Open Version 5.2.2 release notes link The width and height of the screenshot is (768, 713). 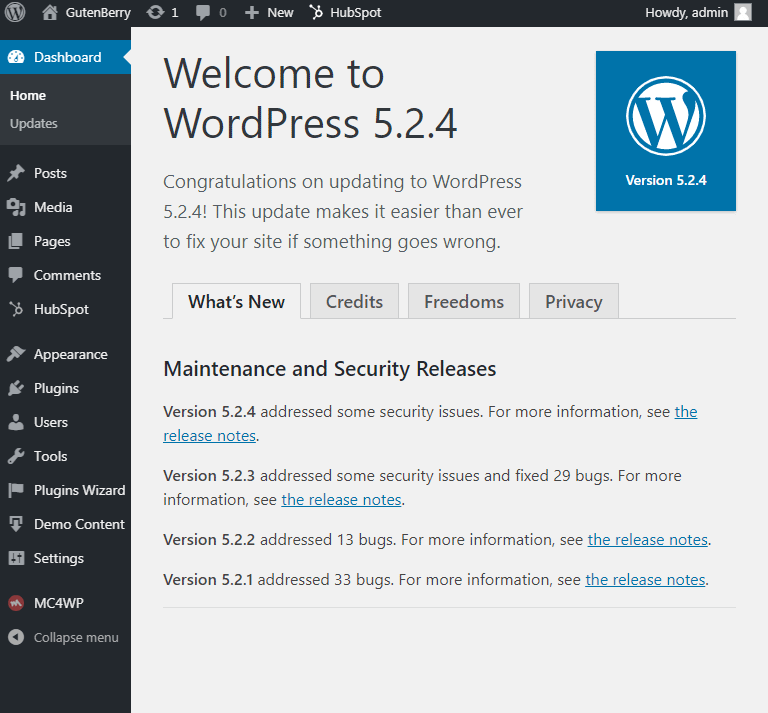(648, 540)
